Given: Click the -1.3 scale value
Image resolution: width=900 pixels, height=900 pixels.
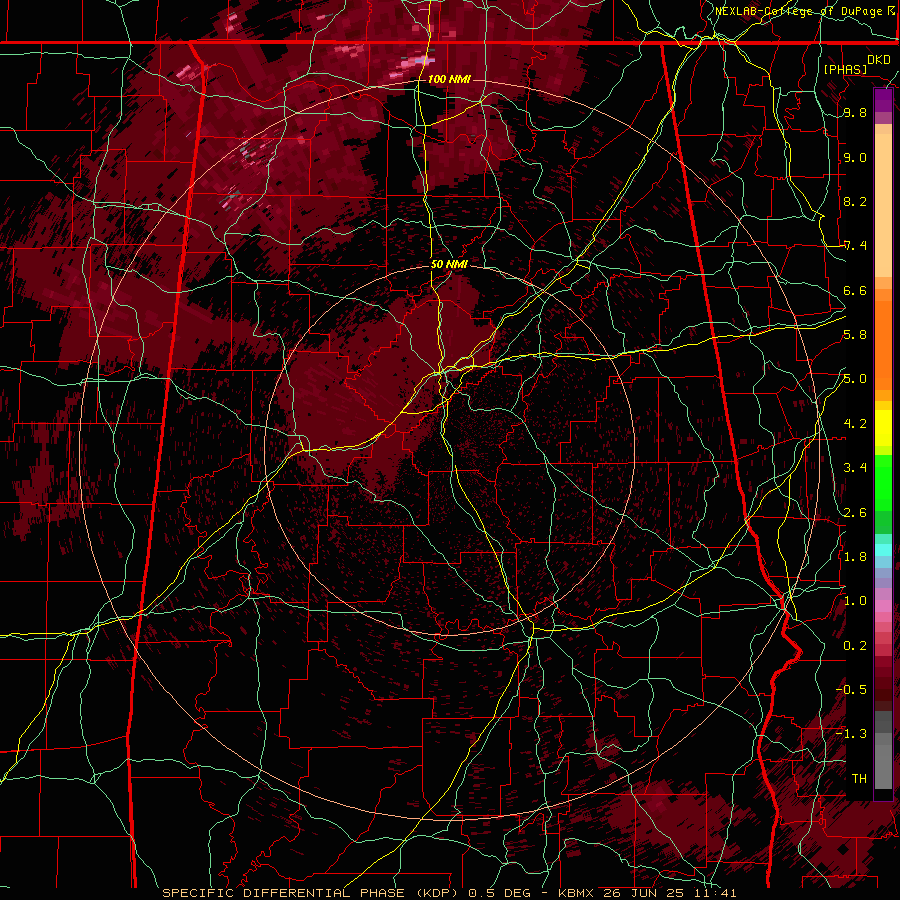Looking at the screenshot, I should (851, 734).
